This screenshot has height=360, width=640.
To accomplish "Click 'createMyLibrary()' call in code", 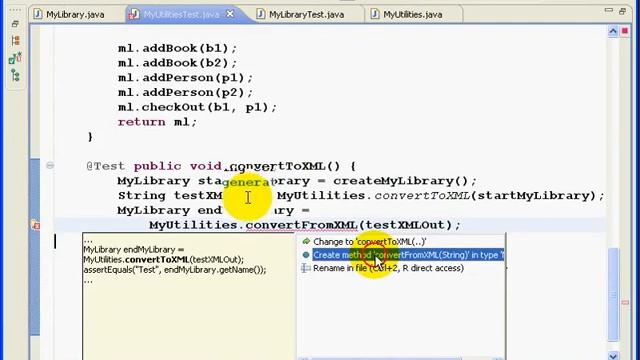I will pyautogui.click(x=400, y=181).
